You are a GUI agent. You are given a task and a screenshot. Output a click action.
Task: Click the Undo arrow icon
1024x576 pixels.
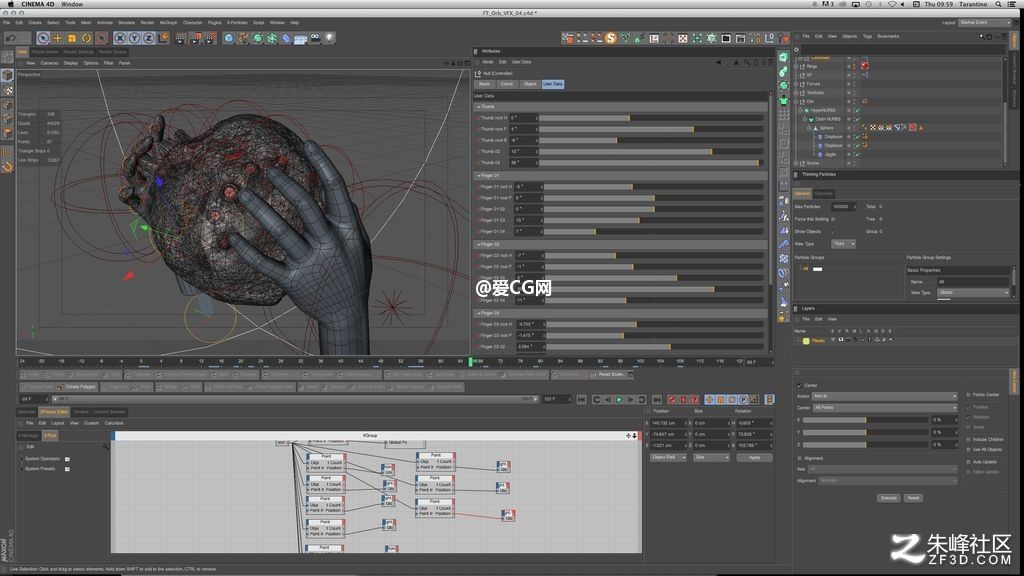[10, 39]
